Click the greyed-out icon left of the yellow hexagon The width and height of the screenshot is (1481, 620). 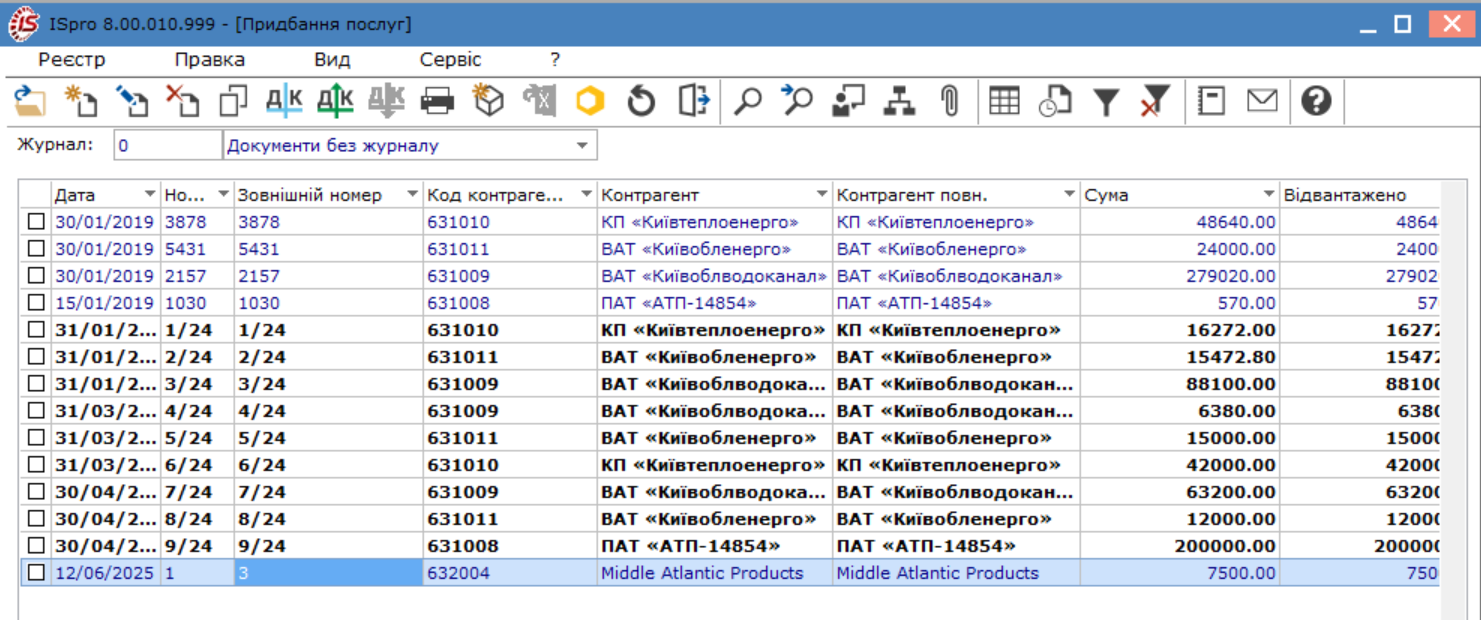click(x=539, y=101)
